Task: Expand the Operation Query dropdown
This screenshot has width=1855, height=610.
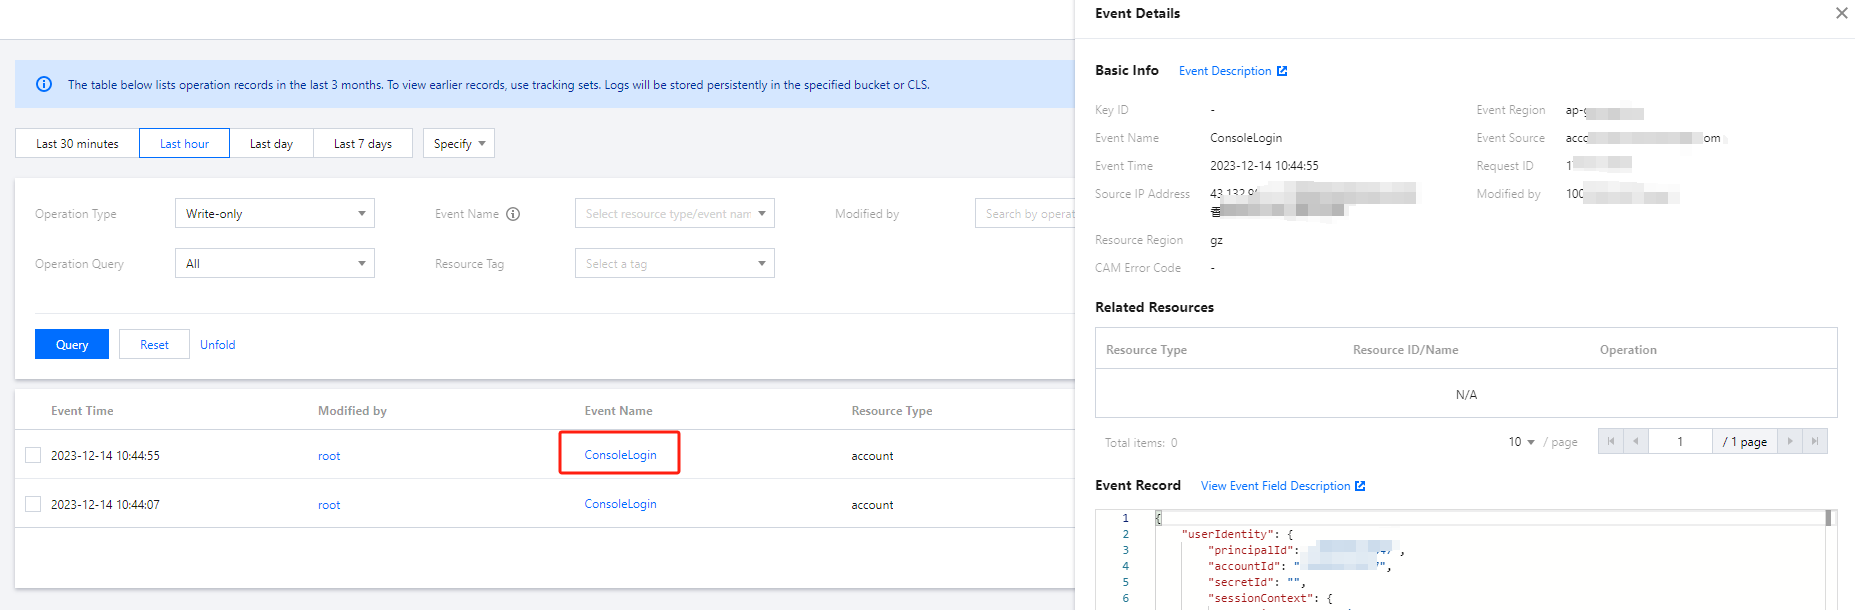Action: point(274,263)
